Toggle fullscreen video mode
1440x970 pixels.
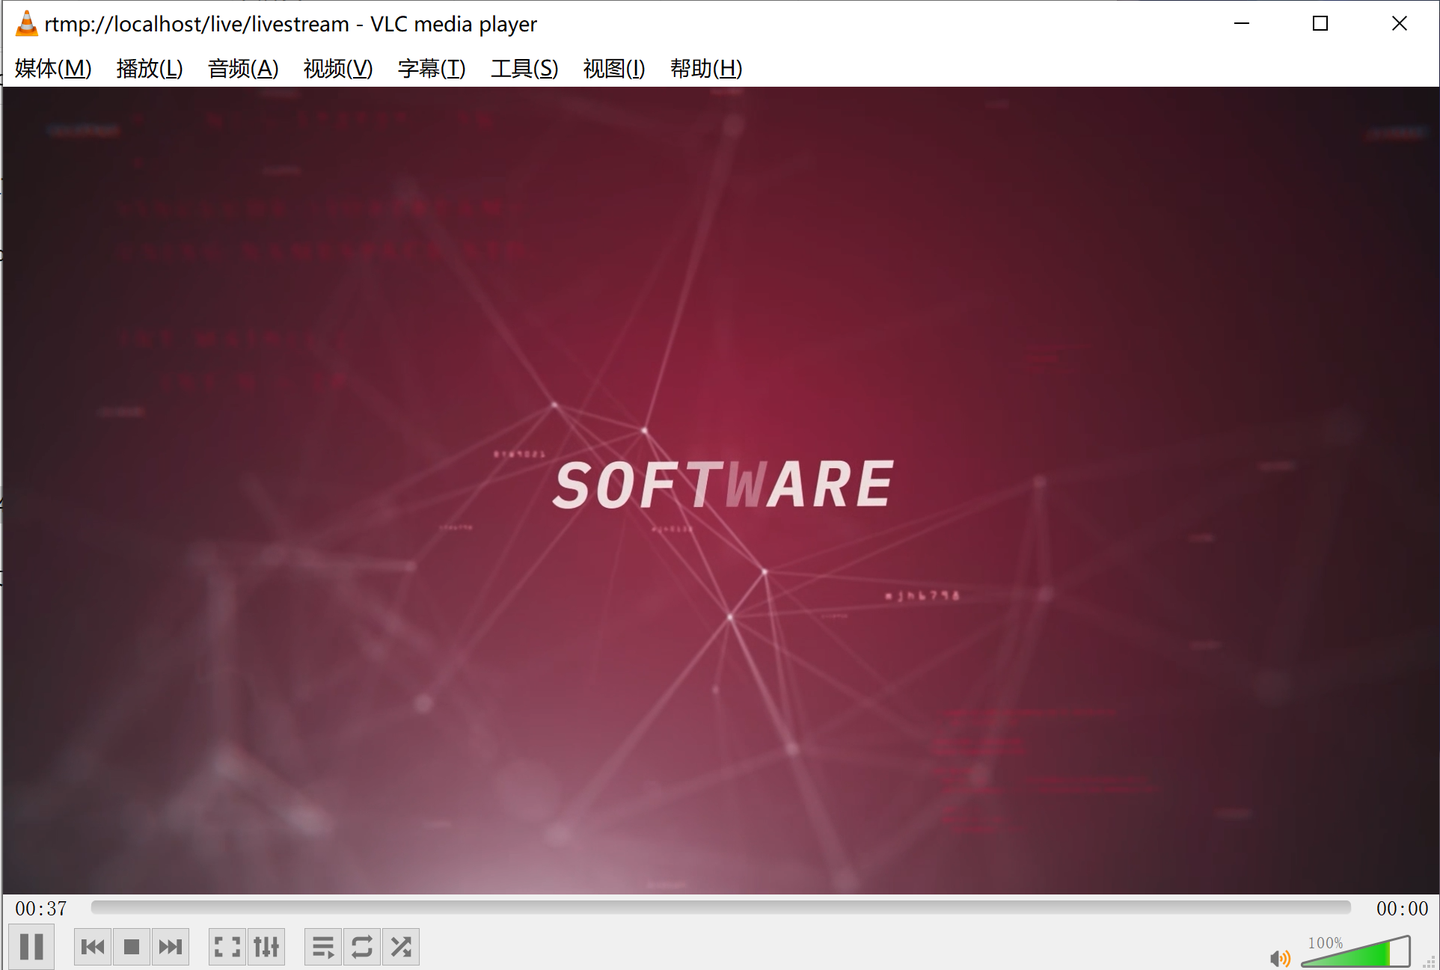(227, 946)
